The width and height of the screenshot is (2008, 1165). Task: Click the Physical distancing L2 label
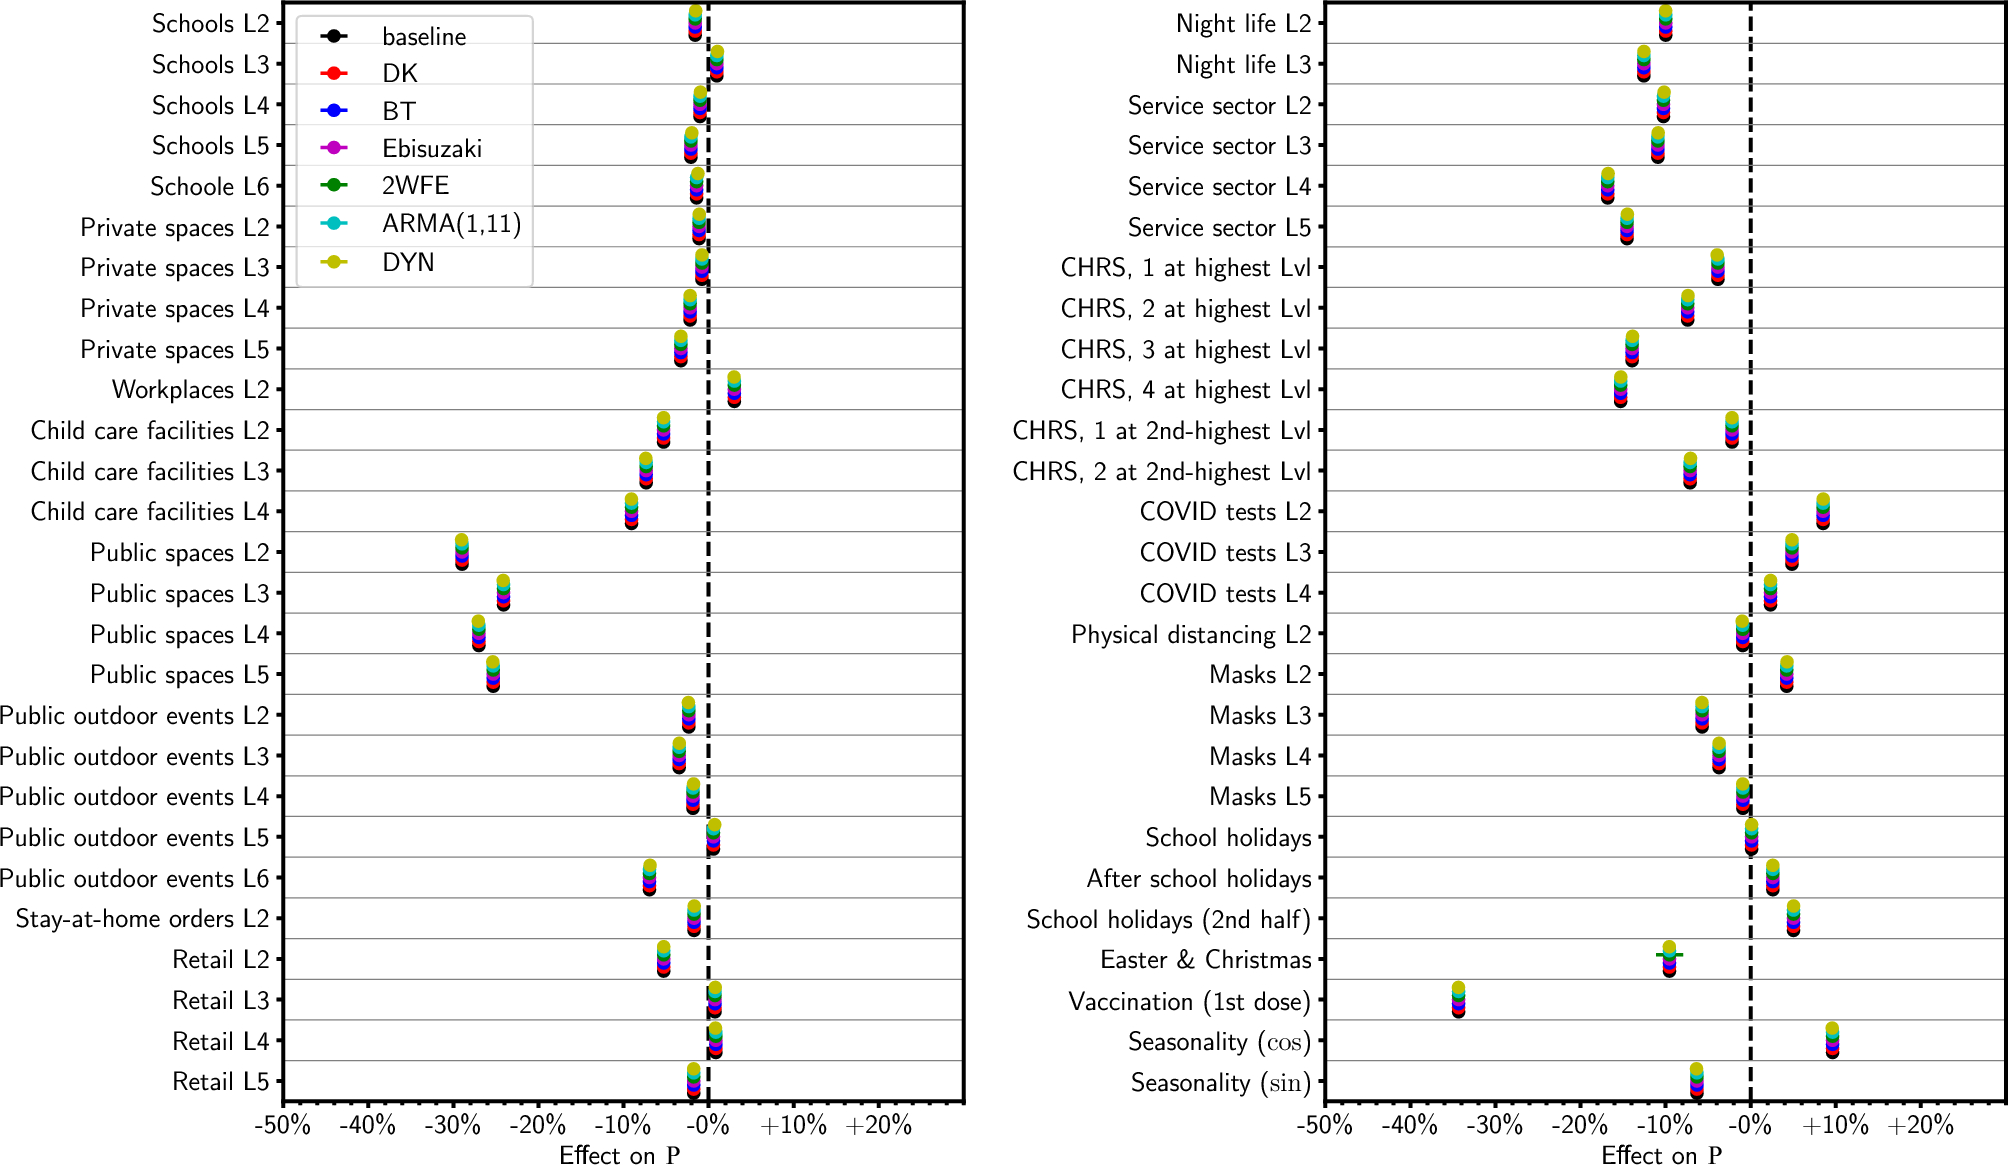1190,634
